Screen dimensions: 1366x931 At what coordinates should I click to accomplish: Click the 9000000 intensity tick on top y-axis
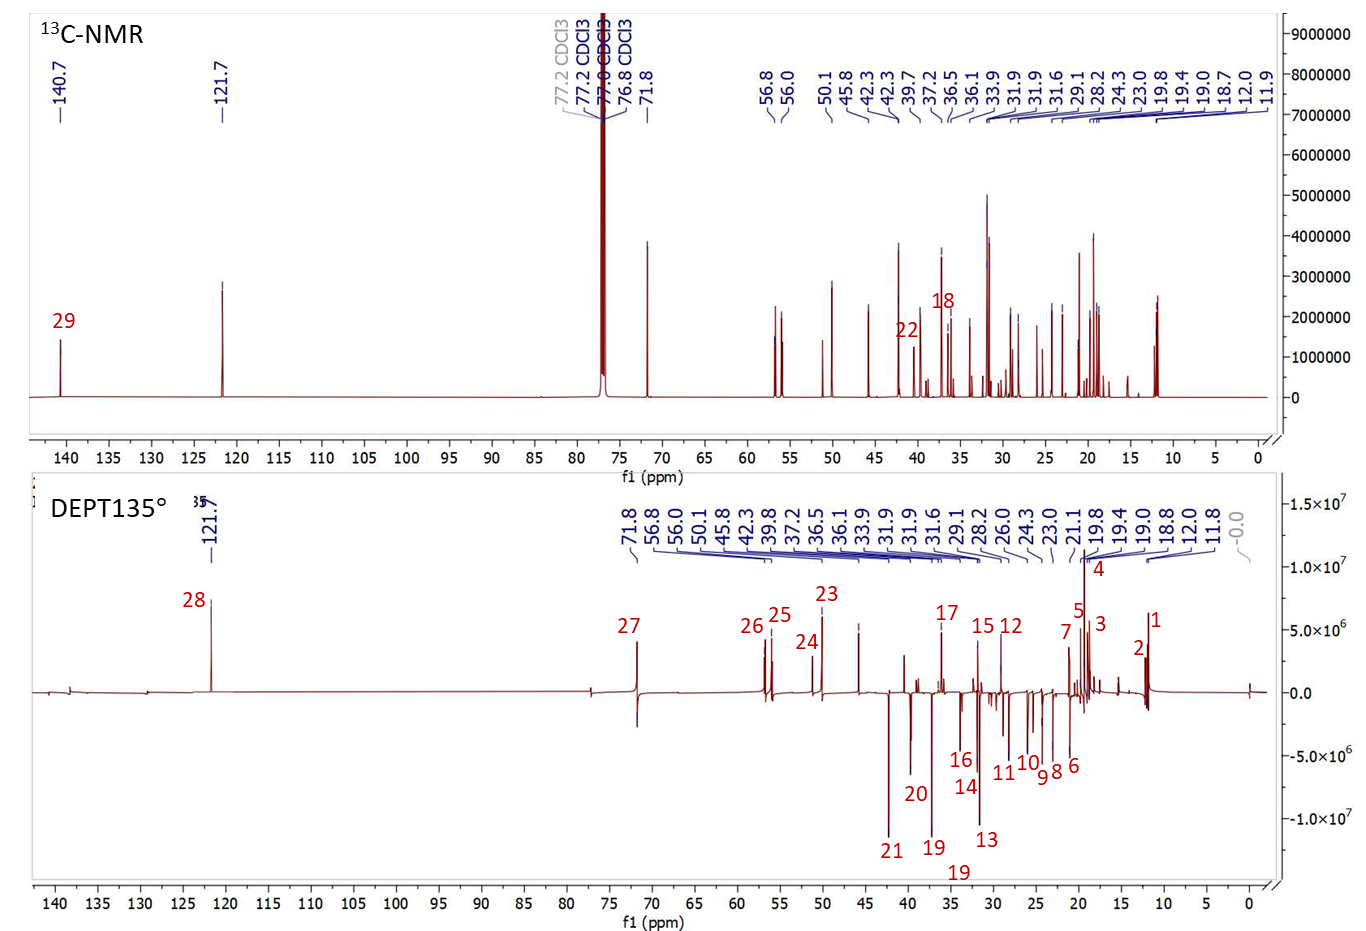tap(1321, 34)
